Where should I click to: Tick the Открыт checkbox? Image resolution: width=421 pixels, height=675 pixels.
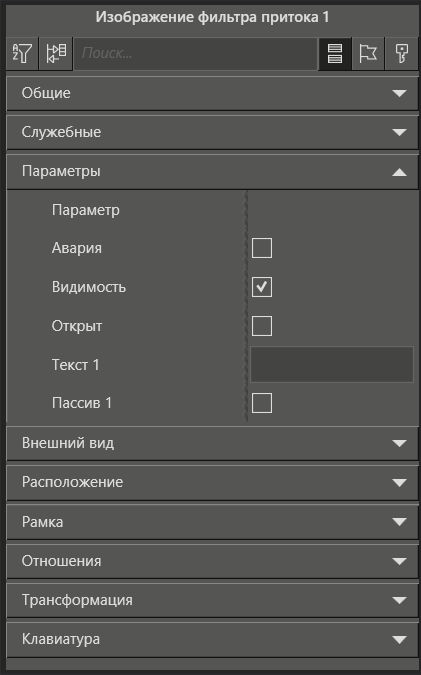coord(262,325)
